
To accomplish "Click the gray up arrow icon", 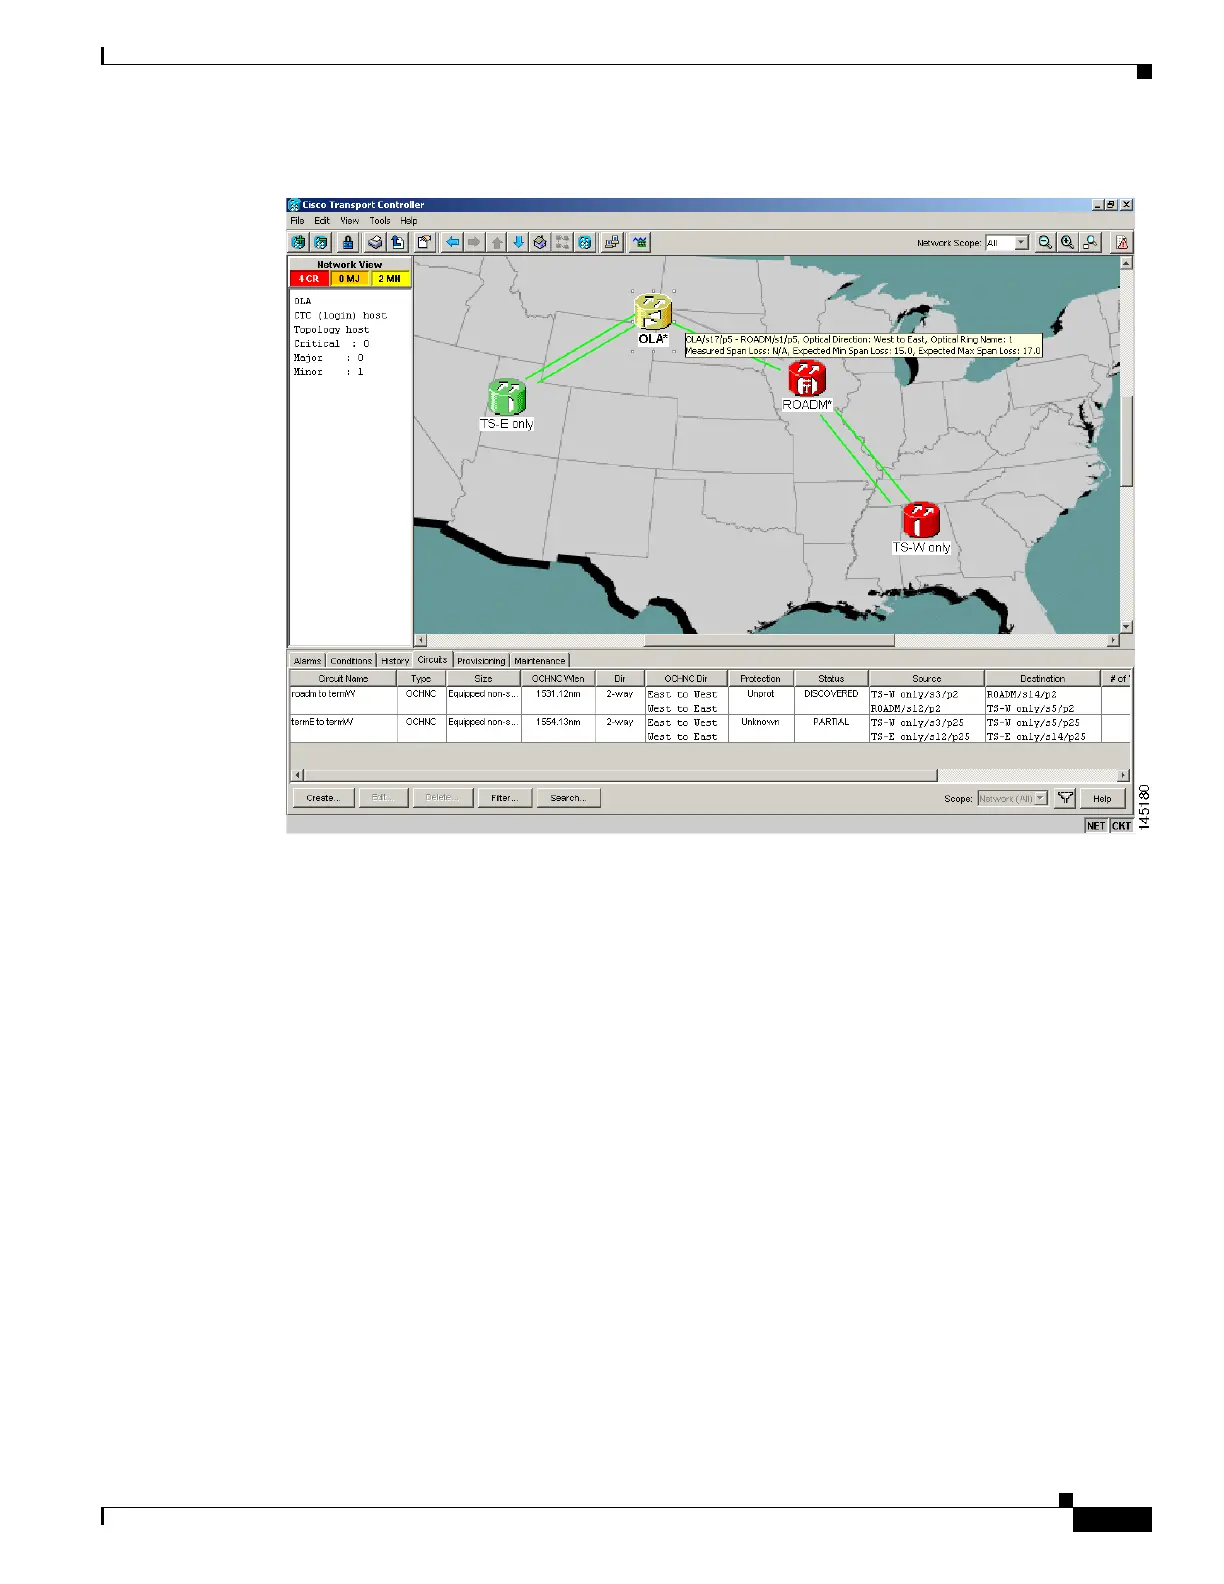I will pyautogui.click(x=497, y=242).
